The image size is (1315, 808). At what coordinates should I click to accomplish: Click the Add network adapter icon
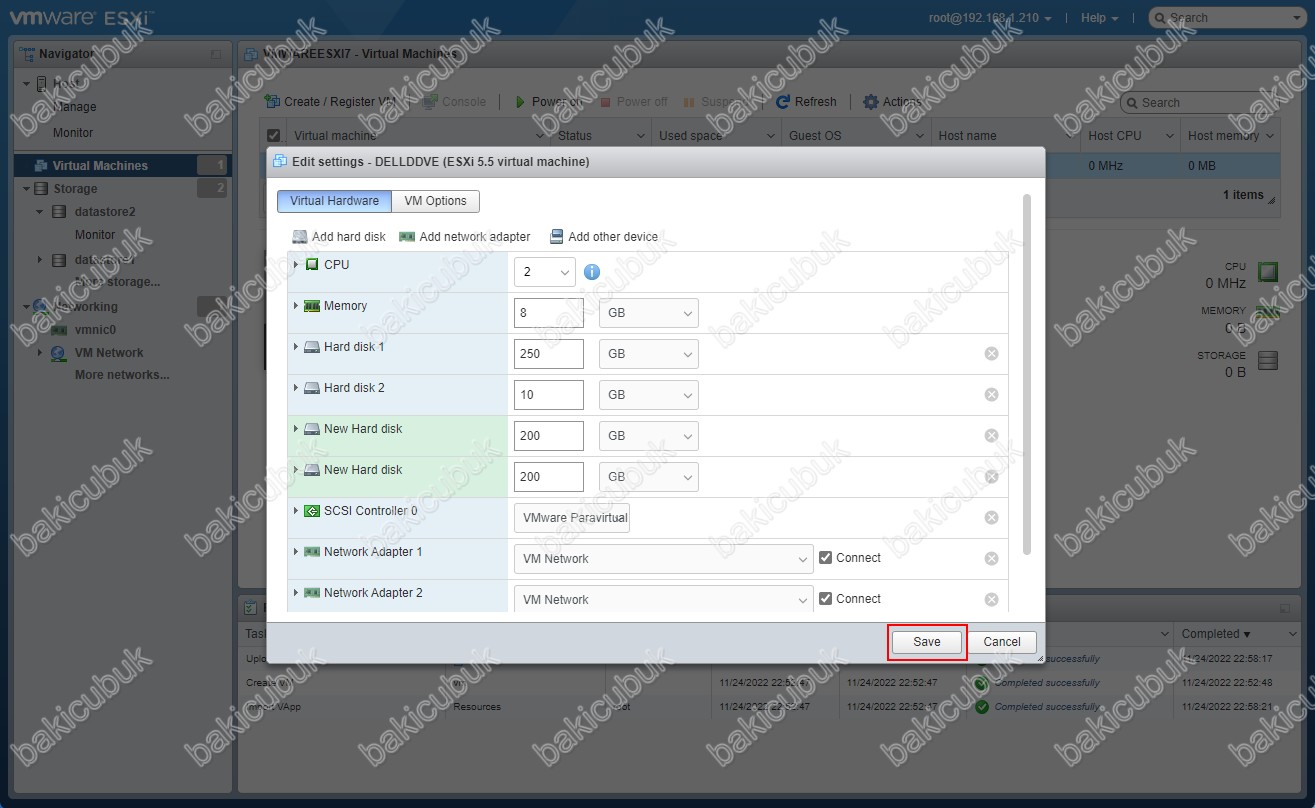pyautogui.click(x=406, y=237)
